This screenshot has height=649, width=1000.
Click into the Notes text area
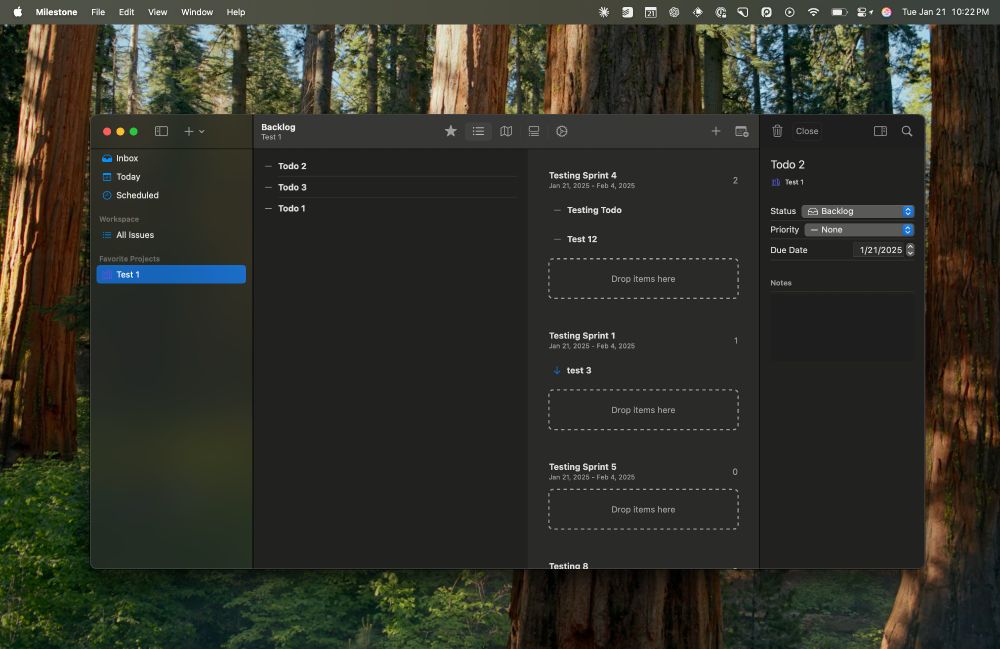coord(842,326)
